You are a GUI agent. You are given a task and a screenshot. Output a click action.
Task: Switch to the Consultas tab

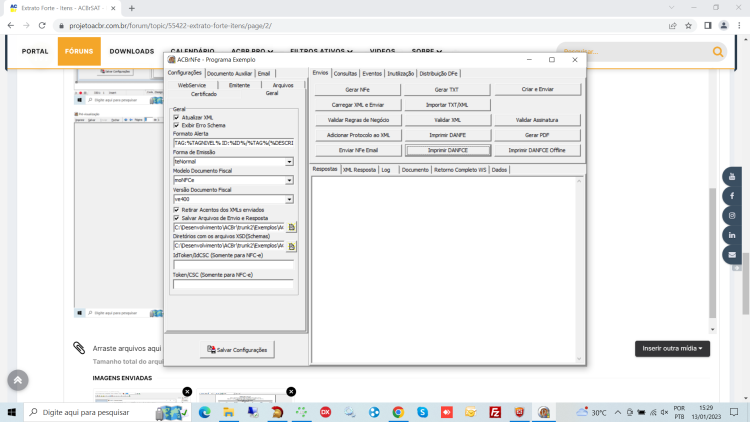(345, 74)
